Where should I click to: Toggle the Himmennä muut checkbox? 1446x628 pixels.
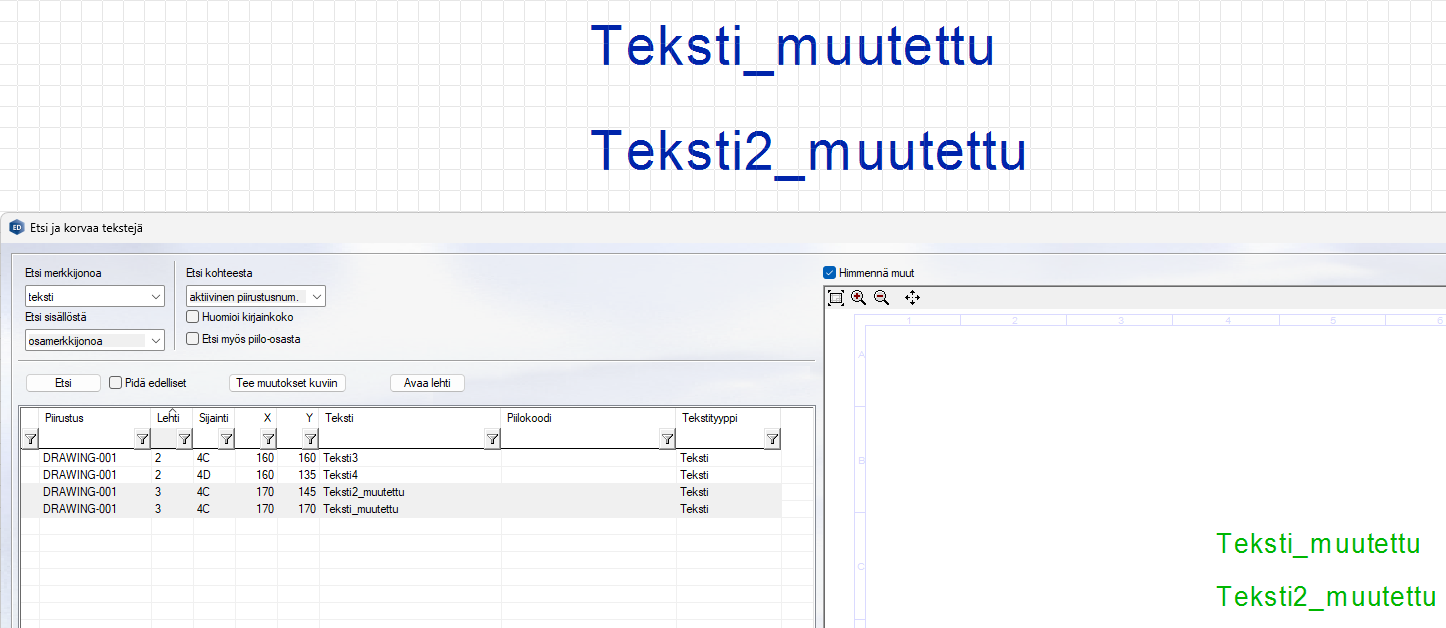(x=829, y=273)
